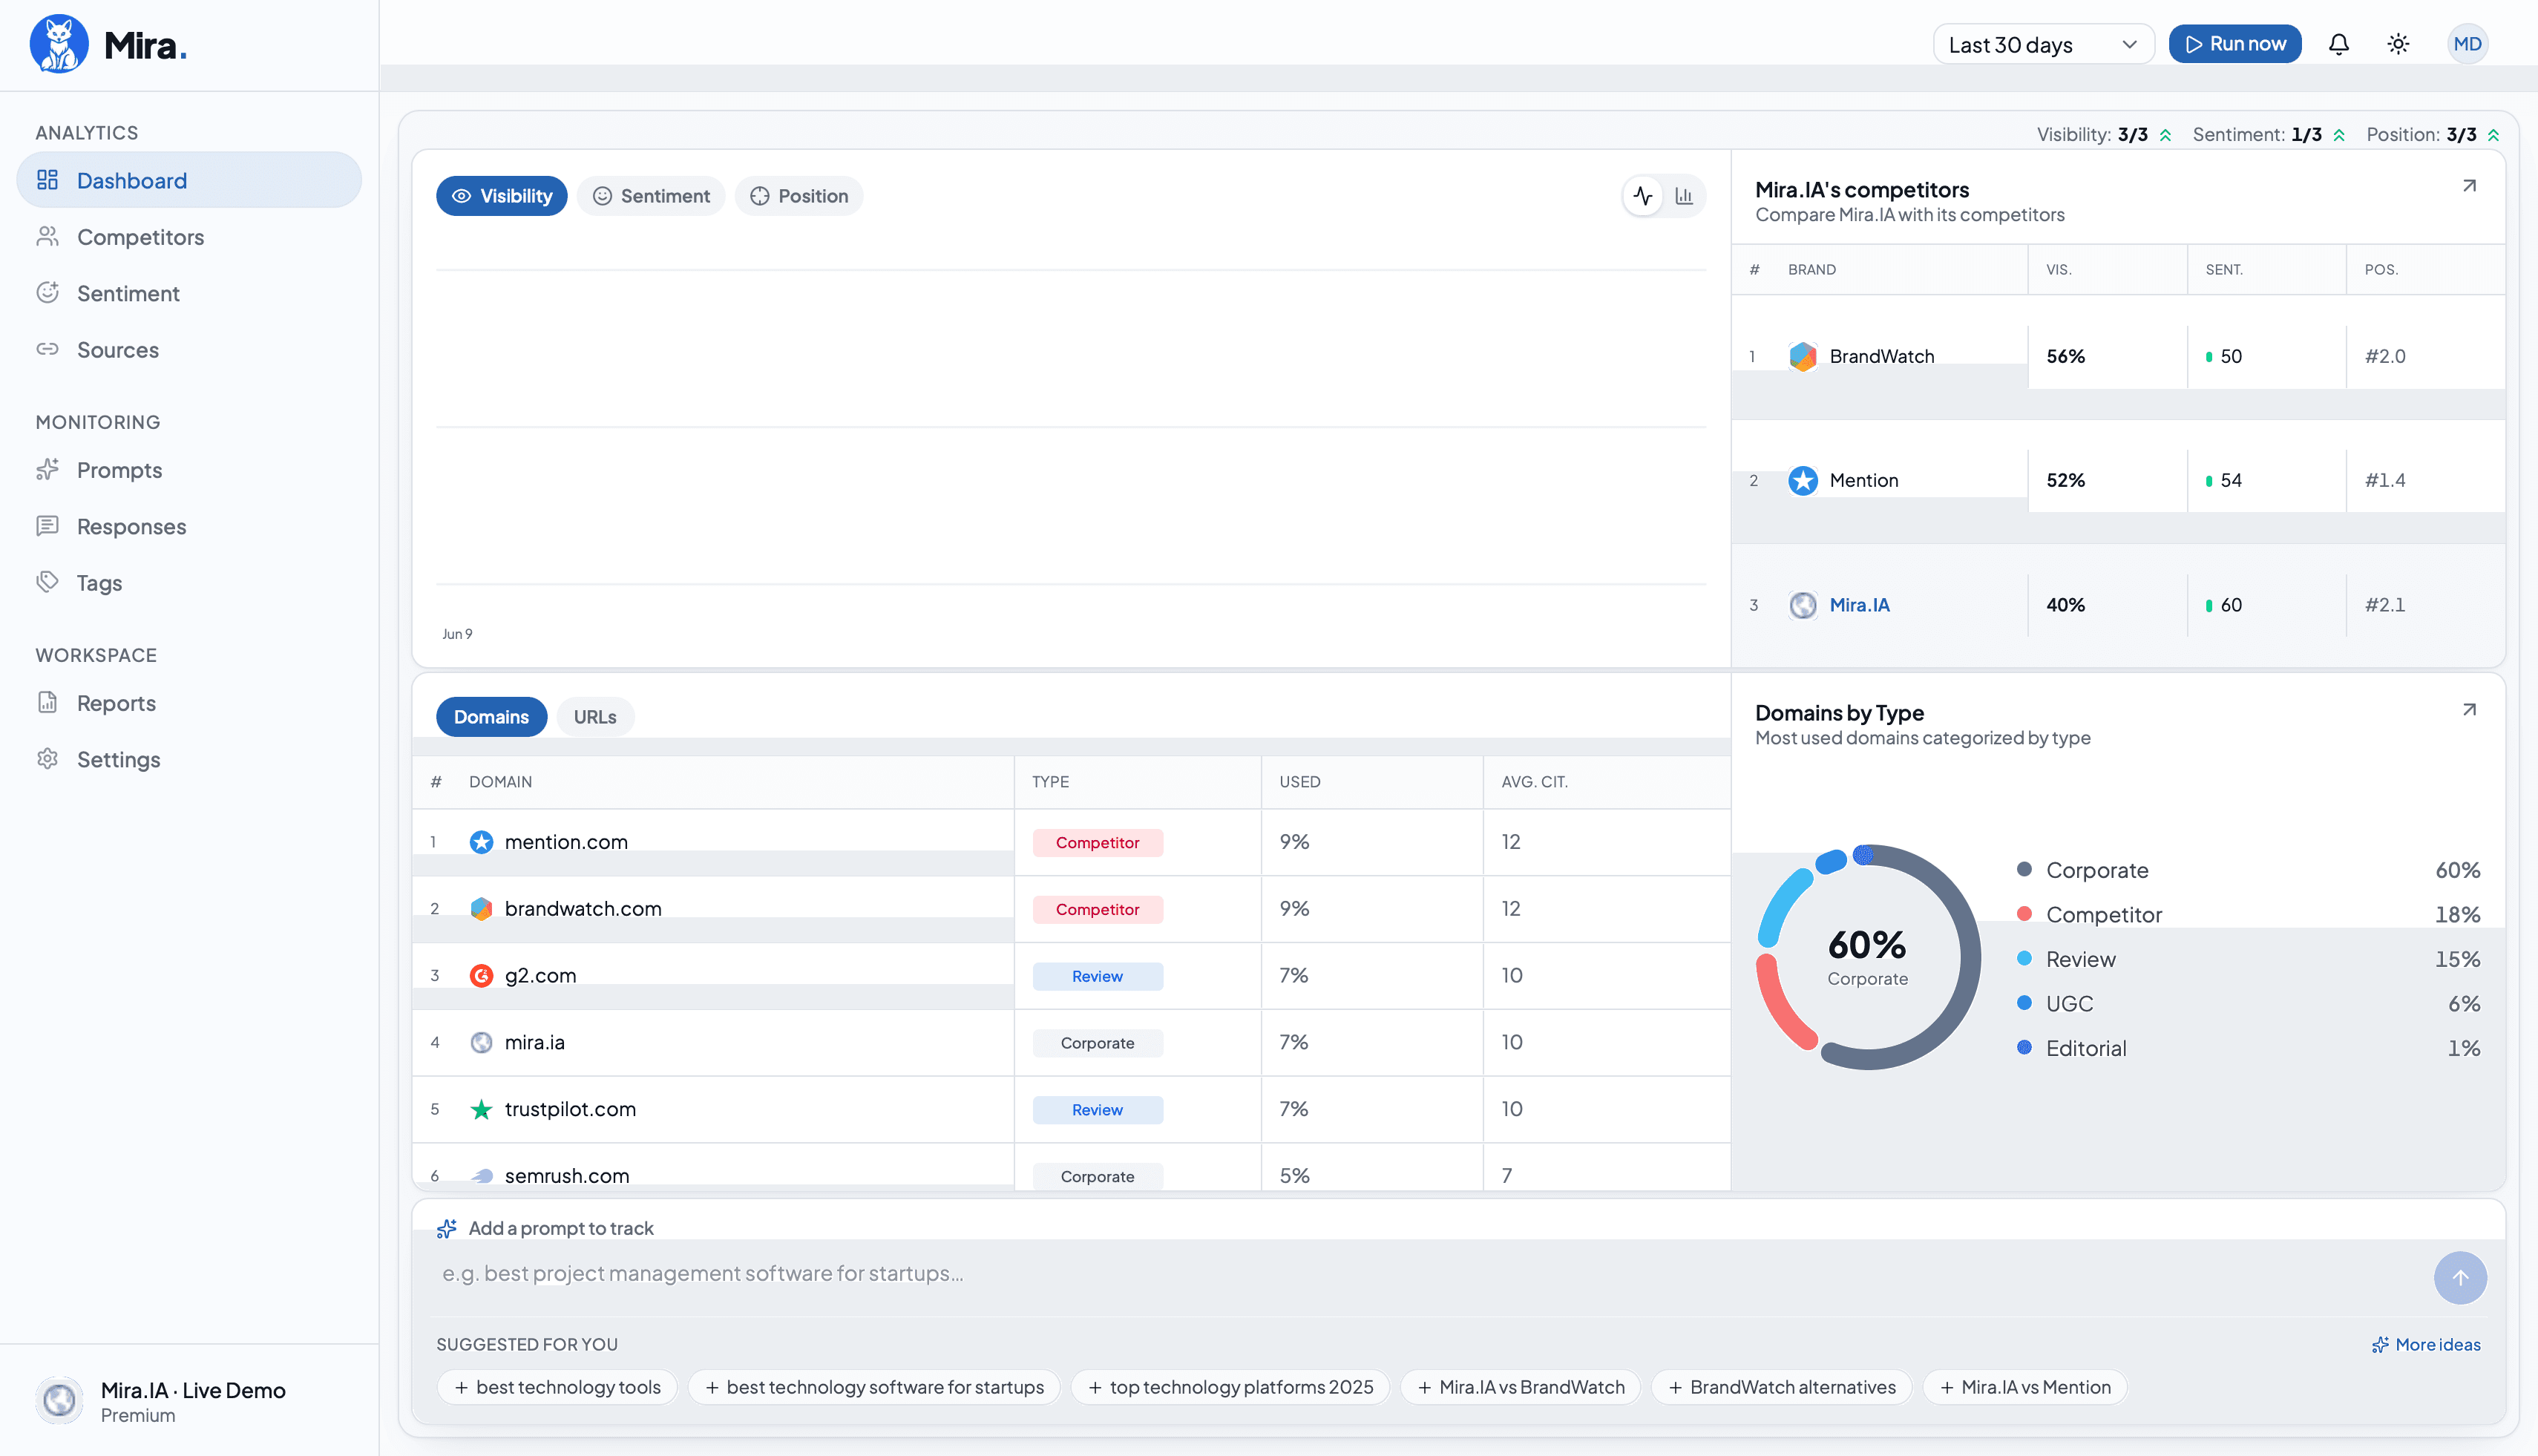2538x1456 pixels.
Task: Click the Run now button
Action: pos(2234,44)
